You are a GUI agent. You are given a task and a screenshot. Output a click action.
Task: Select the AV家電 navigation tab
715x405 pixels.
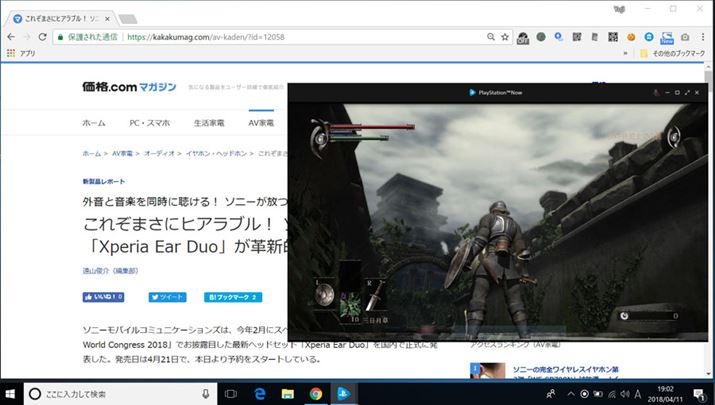pos(261,123)
